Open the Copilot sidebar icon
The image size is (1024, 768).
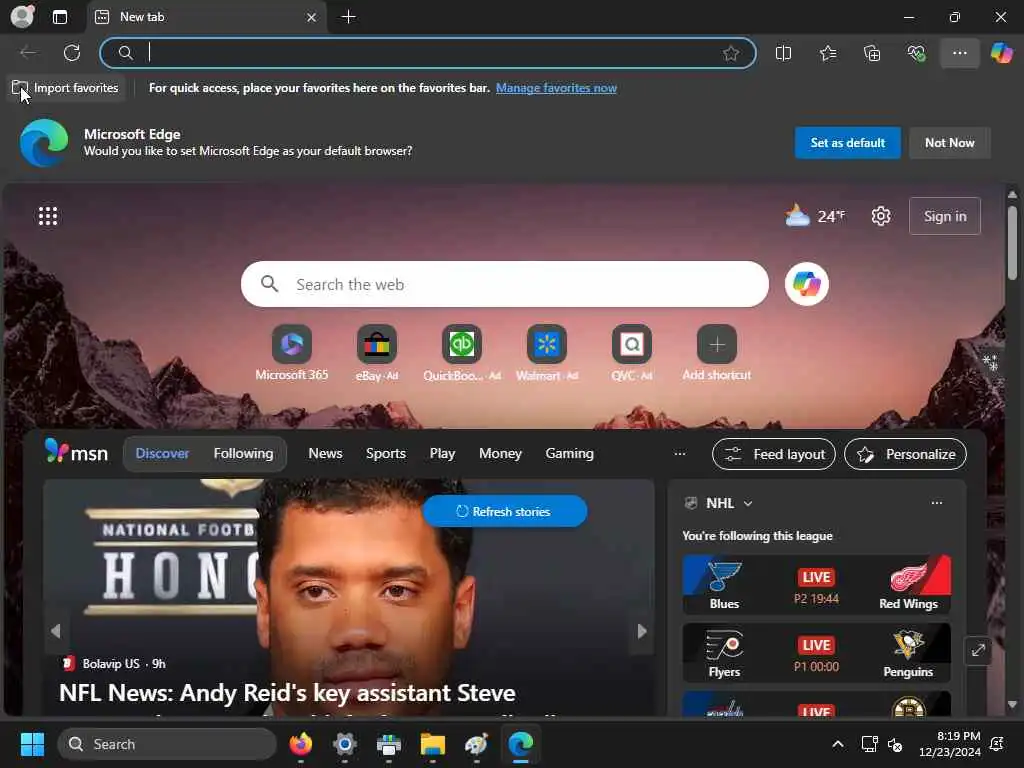tap(1001, 53)
